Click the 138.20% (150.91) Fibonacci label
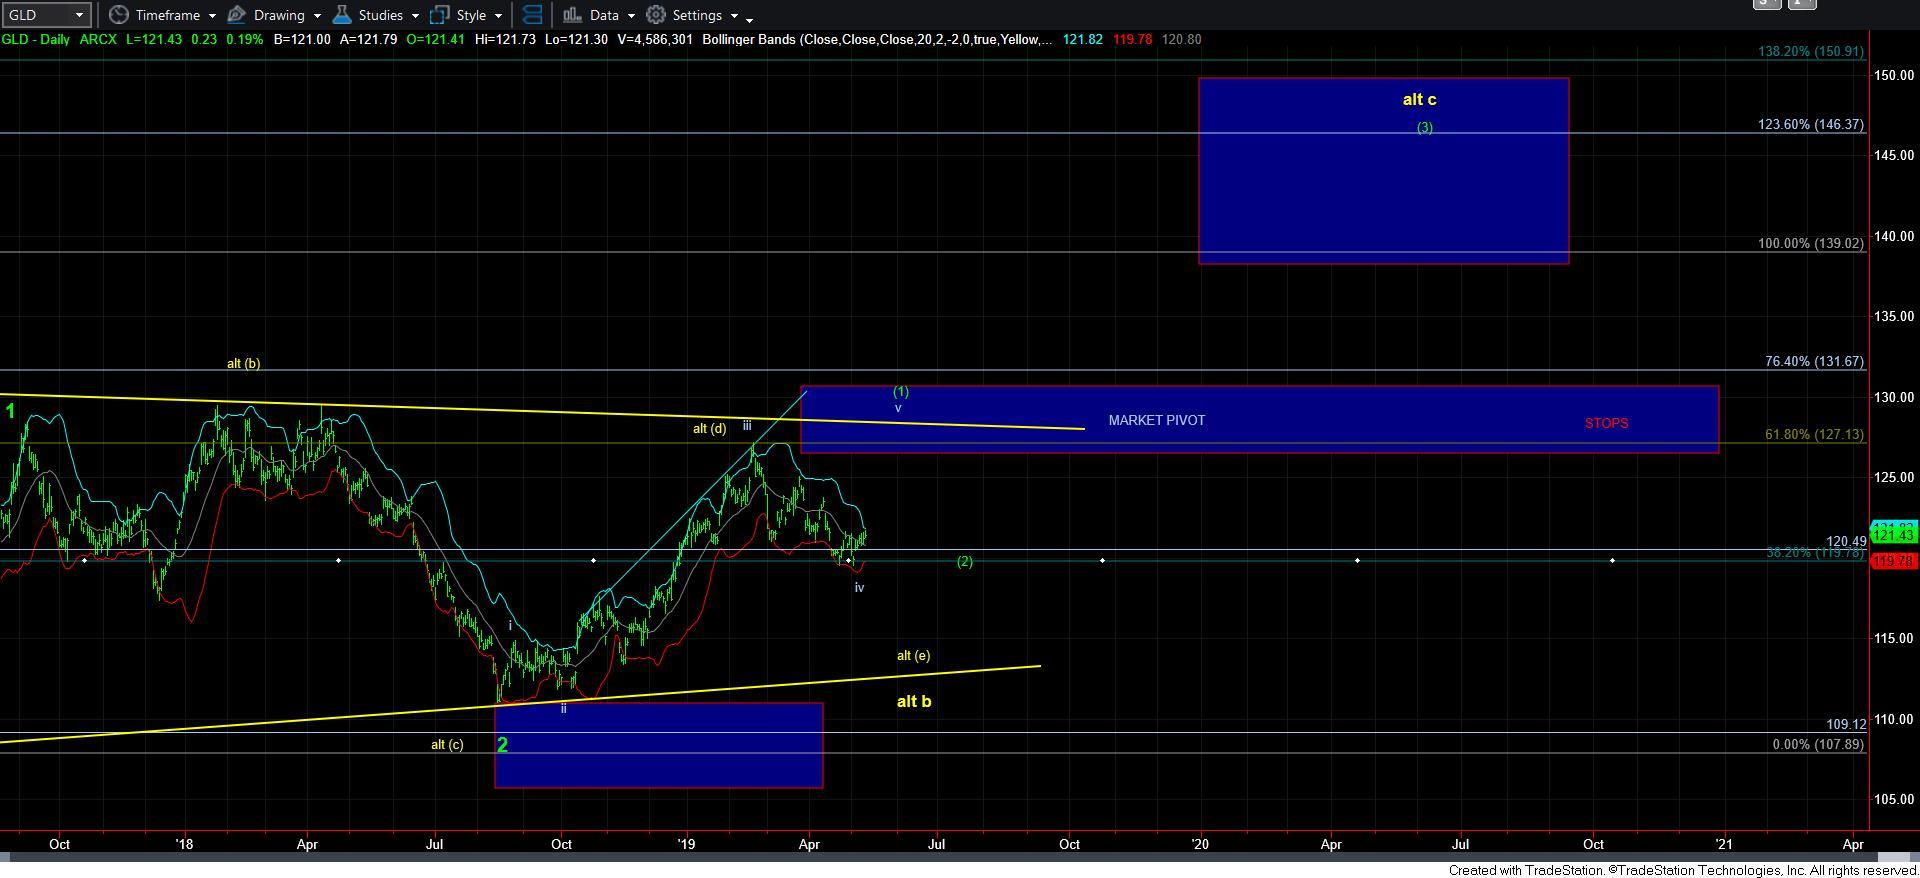The width and height of the screenshot is (1920, 878). (1811, 51)
